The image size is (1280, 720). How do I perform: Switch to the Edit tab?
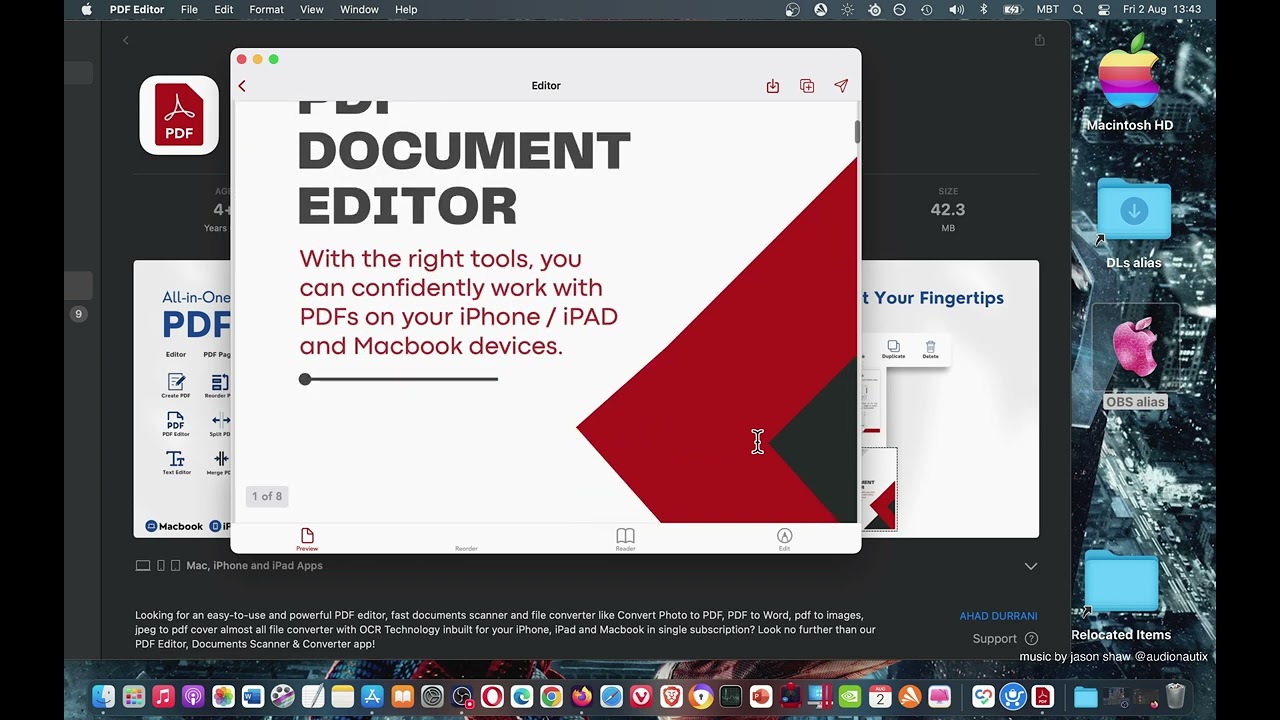784,540
